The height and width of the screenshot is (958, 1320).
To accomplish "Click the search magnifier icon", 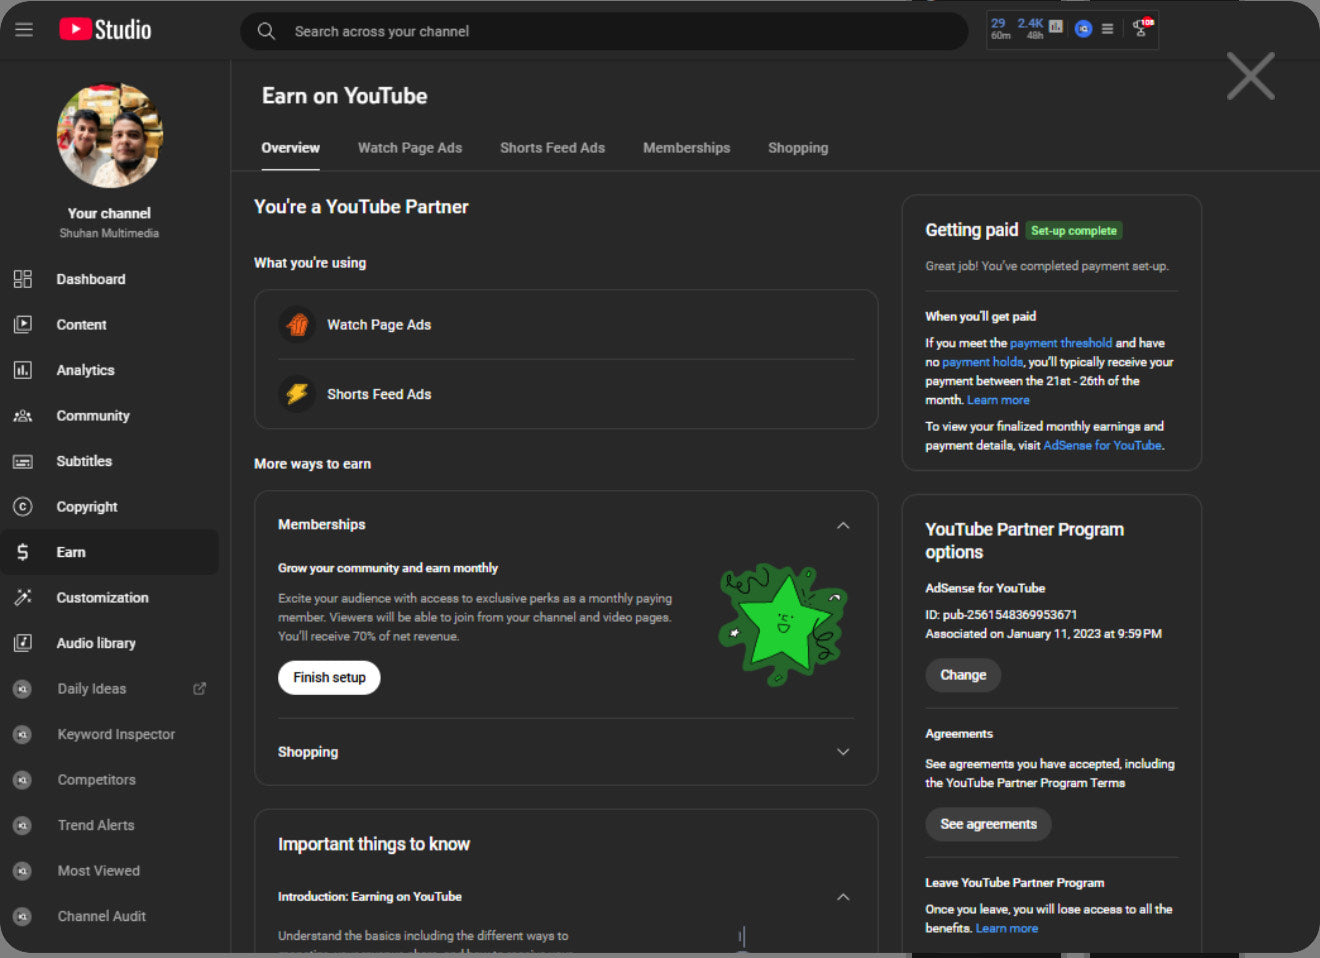I will pyautogui.click(x=266, y=31).
